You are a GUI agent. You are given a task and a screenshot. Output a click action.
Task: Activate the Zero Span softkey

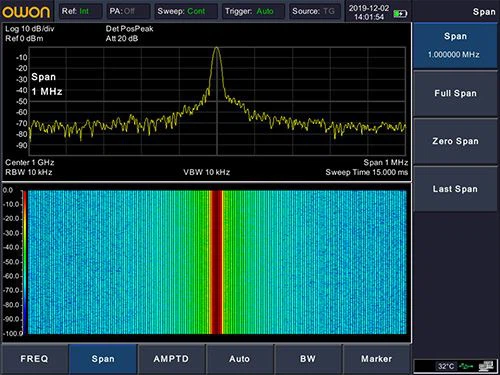(455, 141)
